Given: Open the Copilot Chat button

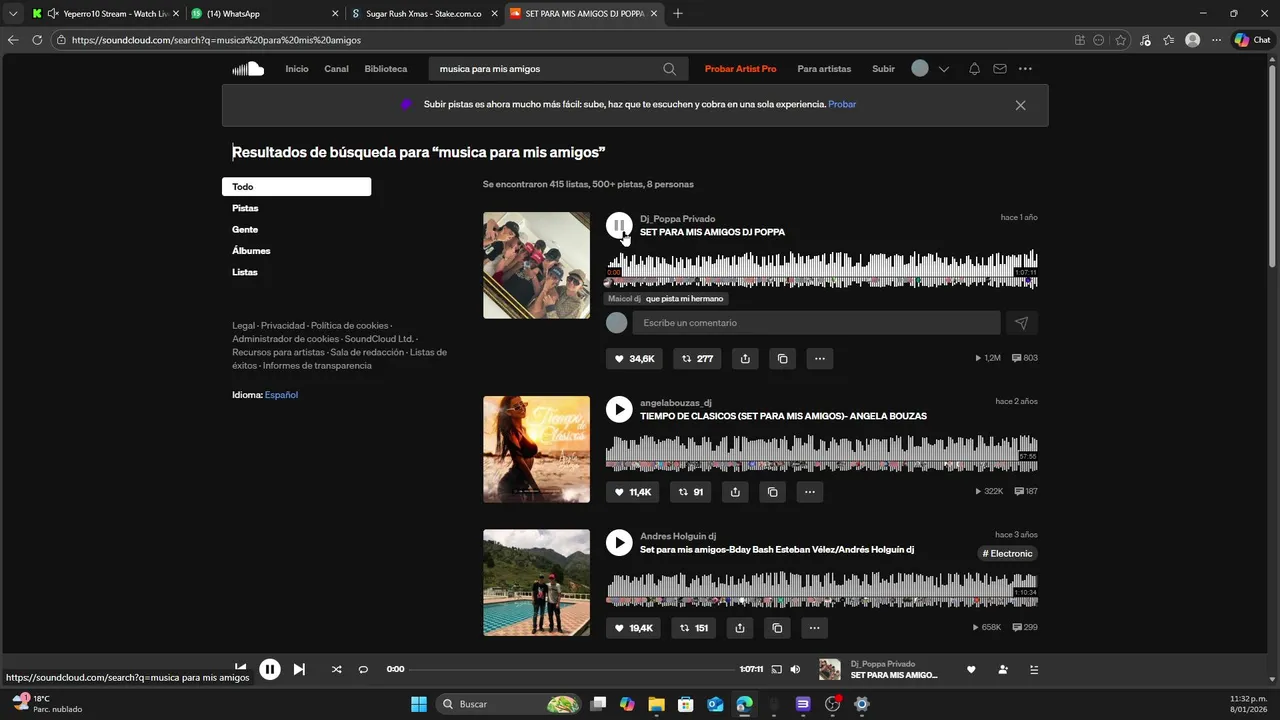Looking at the screenshot, I should click(1252, 40).
